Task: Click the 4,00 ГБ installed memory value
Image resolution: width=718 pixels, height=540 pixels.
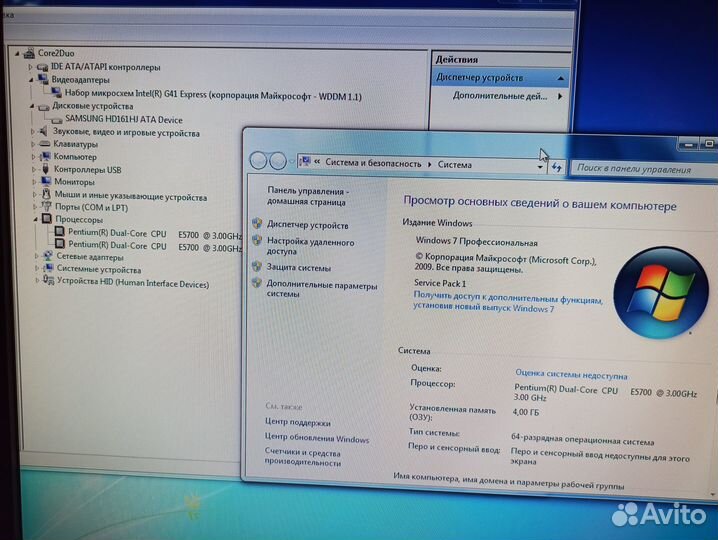Action: pos(526,412)
